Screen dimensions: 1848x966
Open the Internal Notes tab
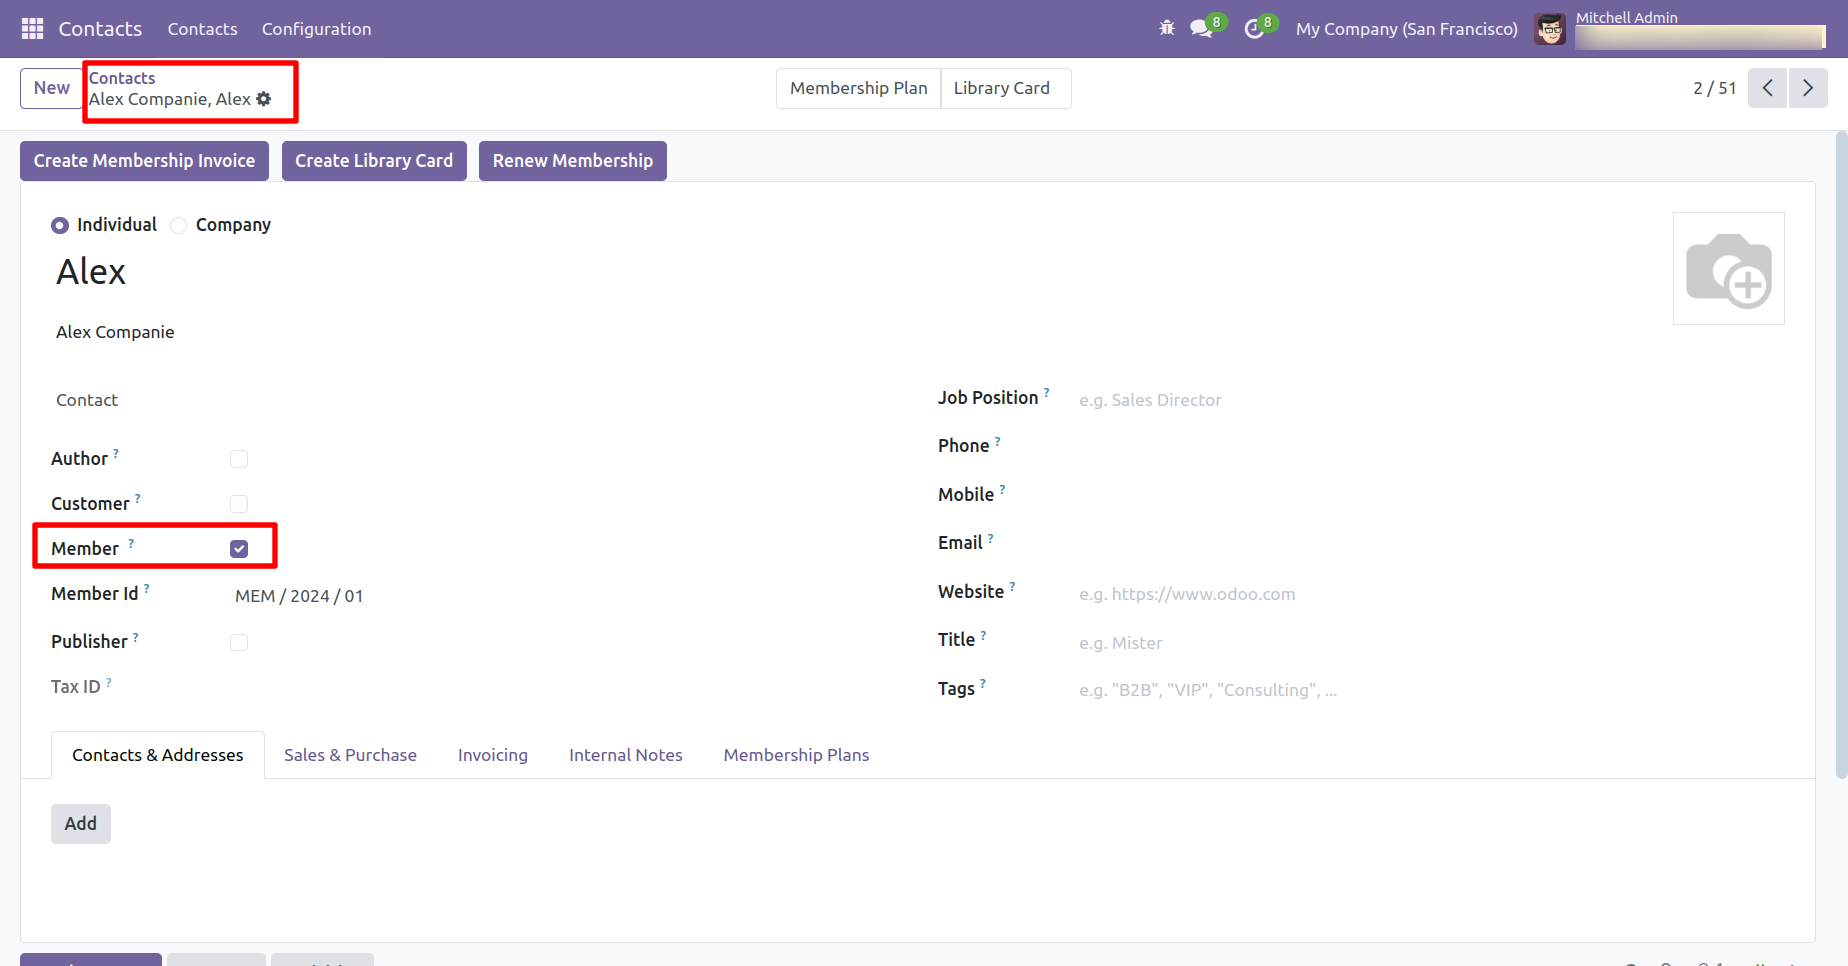pos(626,755)
